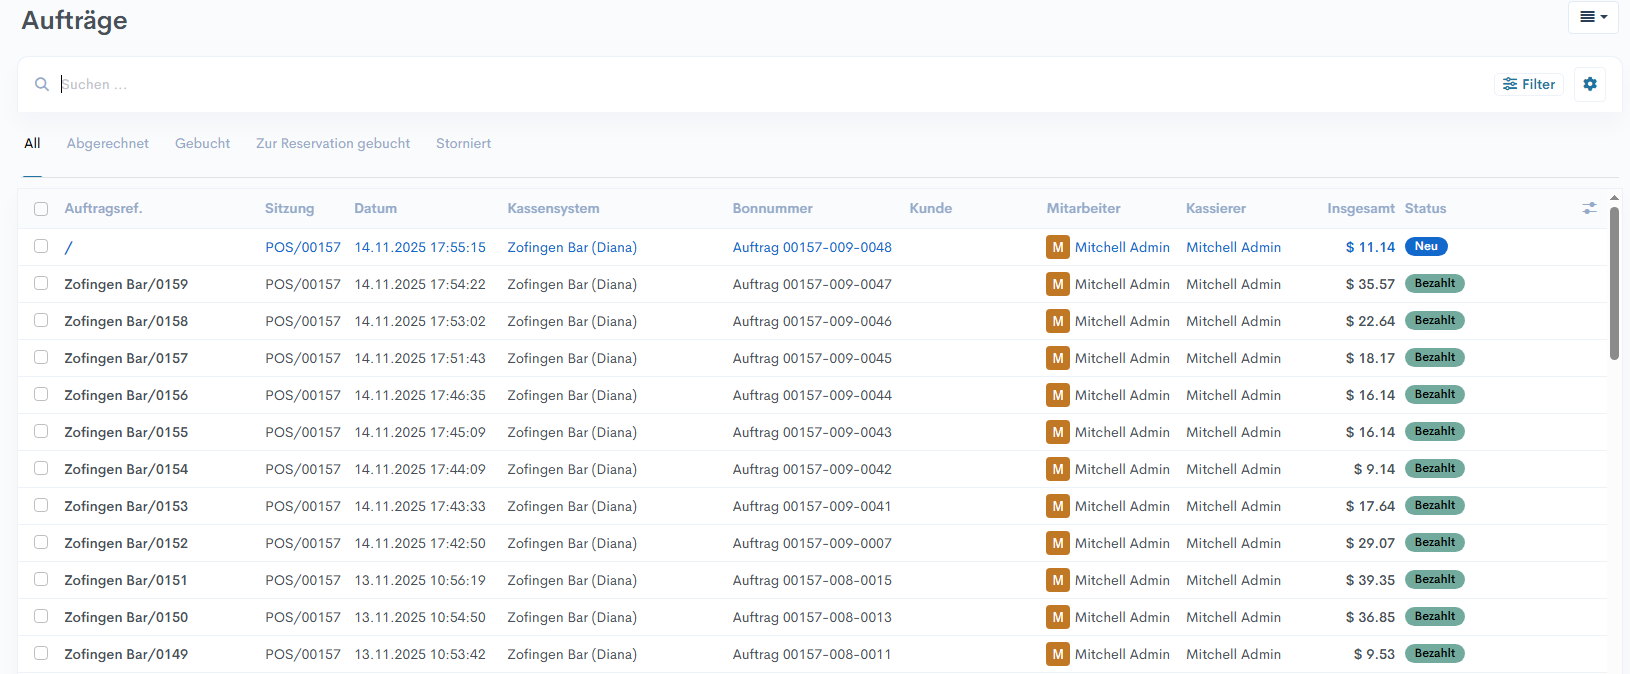Image resolution: width=1630 pixels, height=674 pixels.
Task: Click the Neu status badge
Action: (1425, 247)
